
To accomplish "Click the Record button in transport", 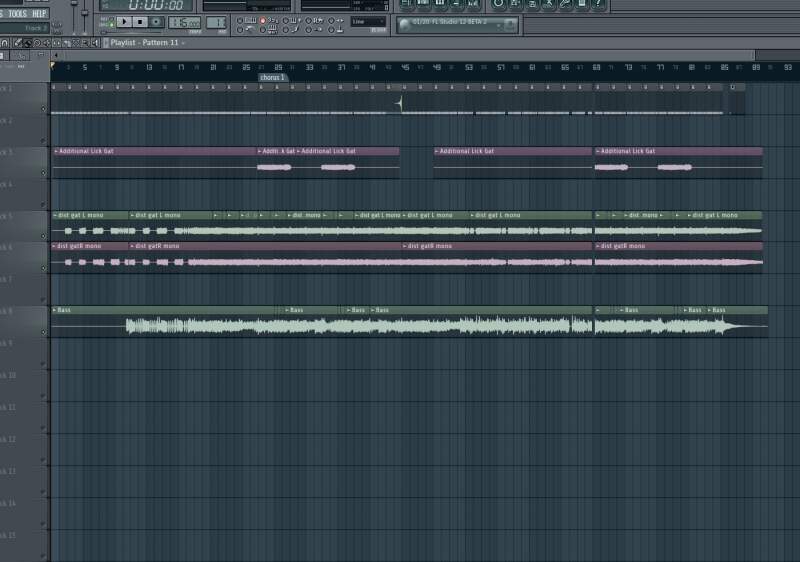I will click(x=156, y=22).
